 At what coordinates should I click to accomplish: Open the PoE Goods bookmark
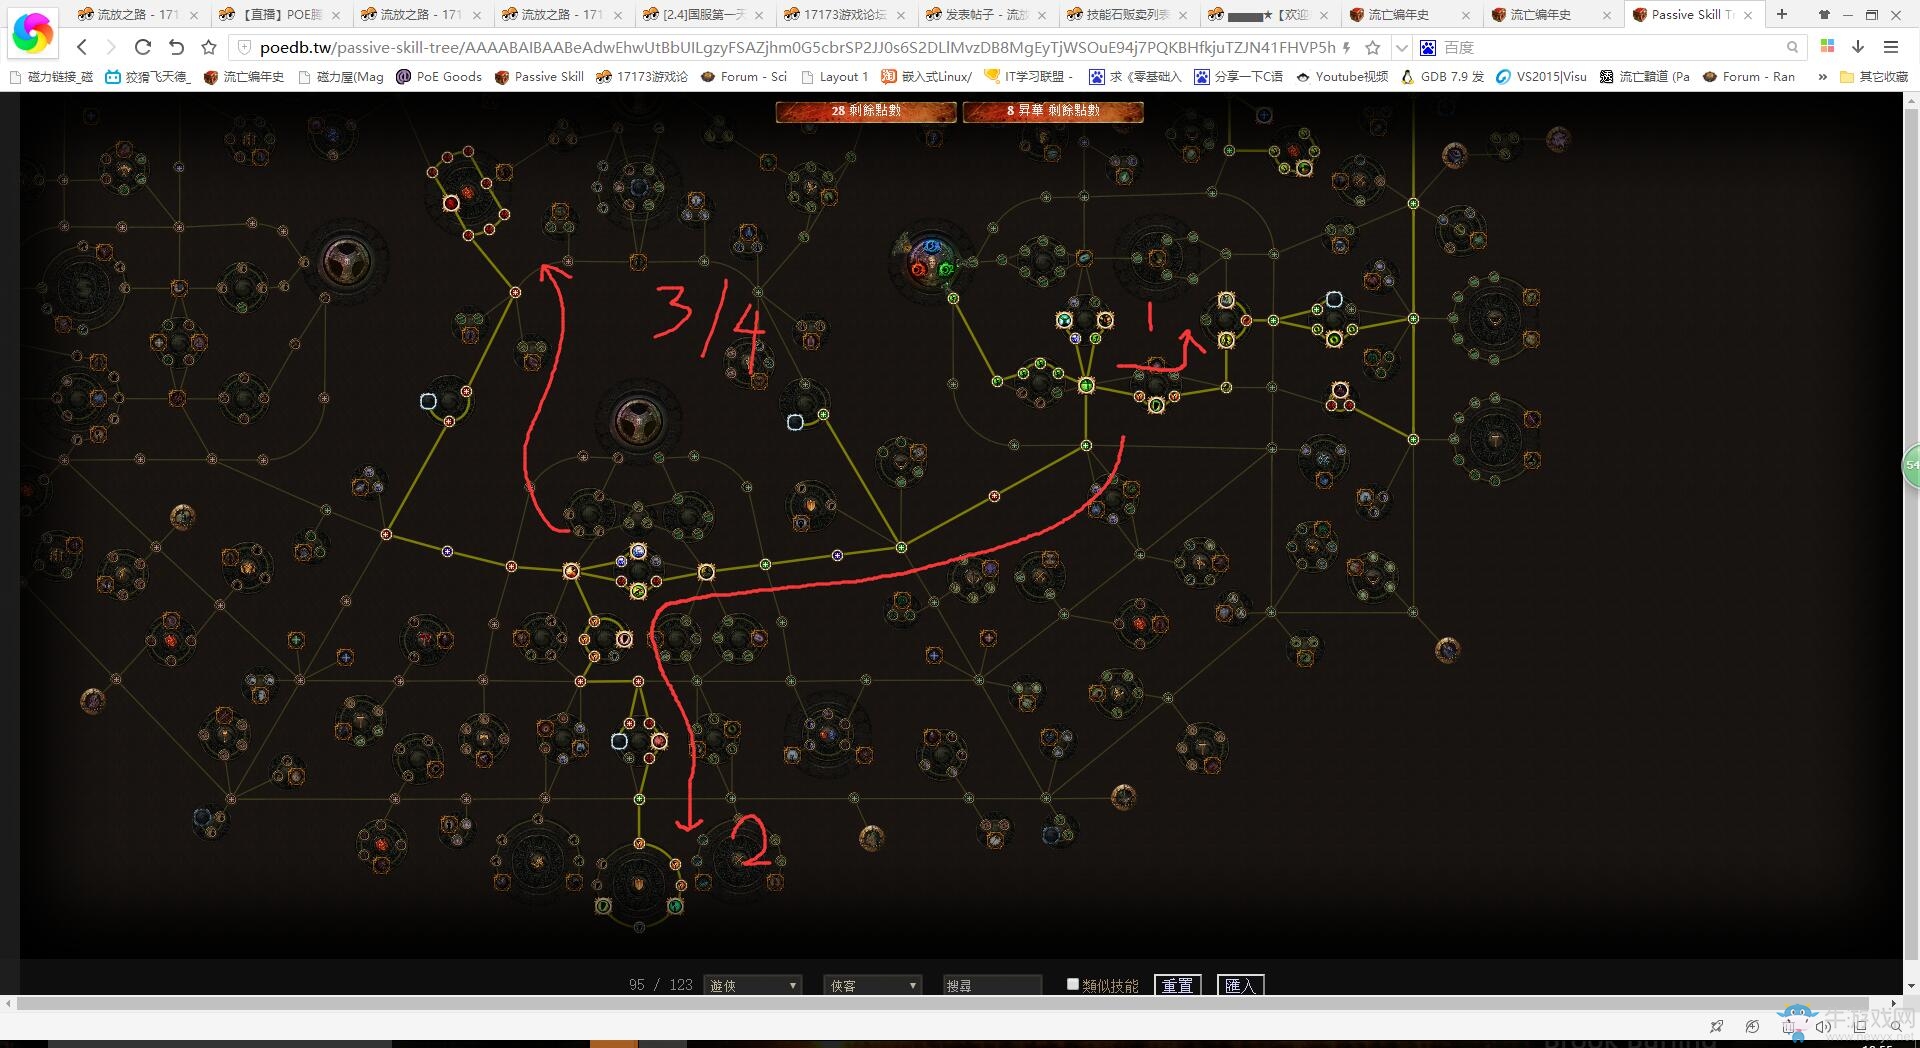tap(439, 77)
